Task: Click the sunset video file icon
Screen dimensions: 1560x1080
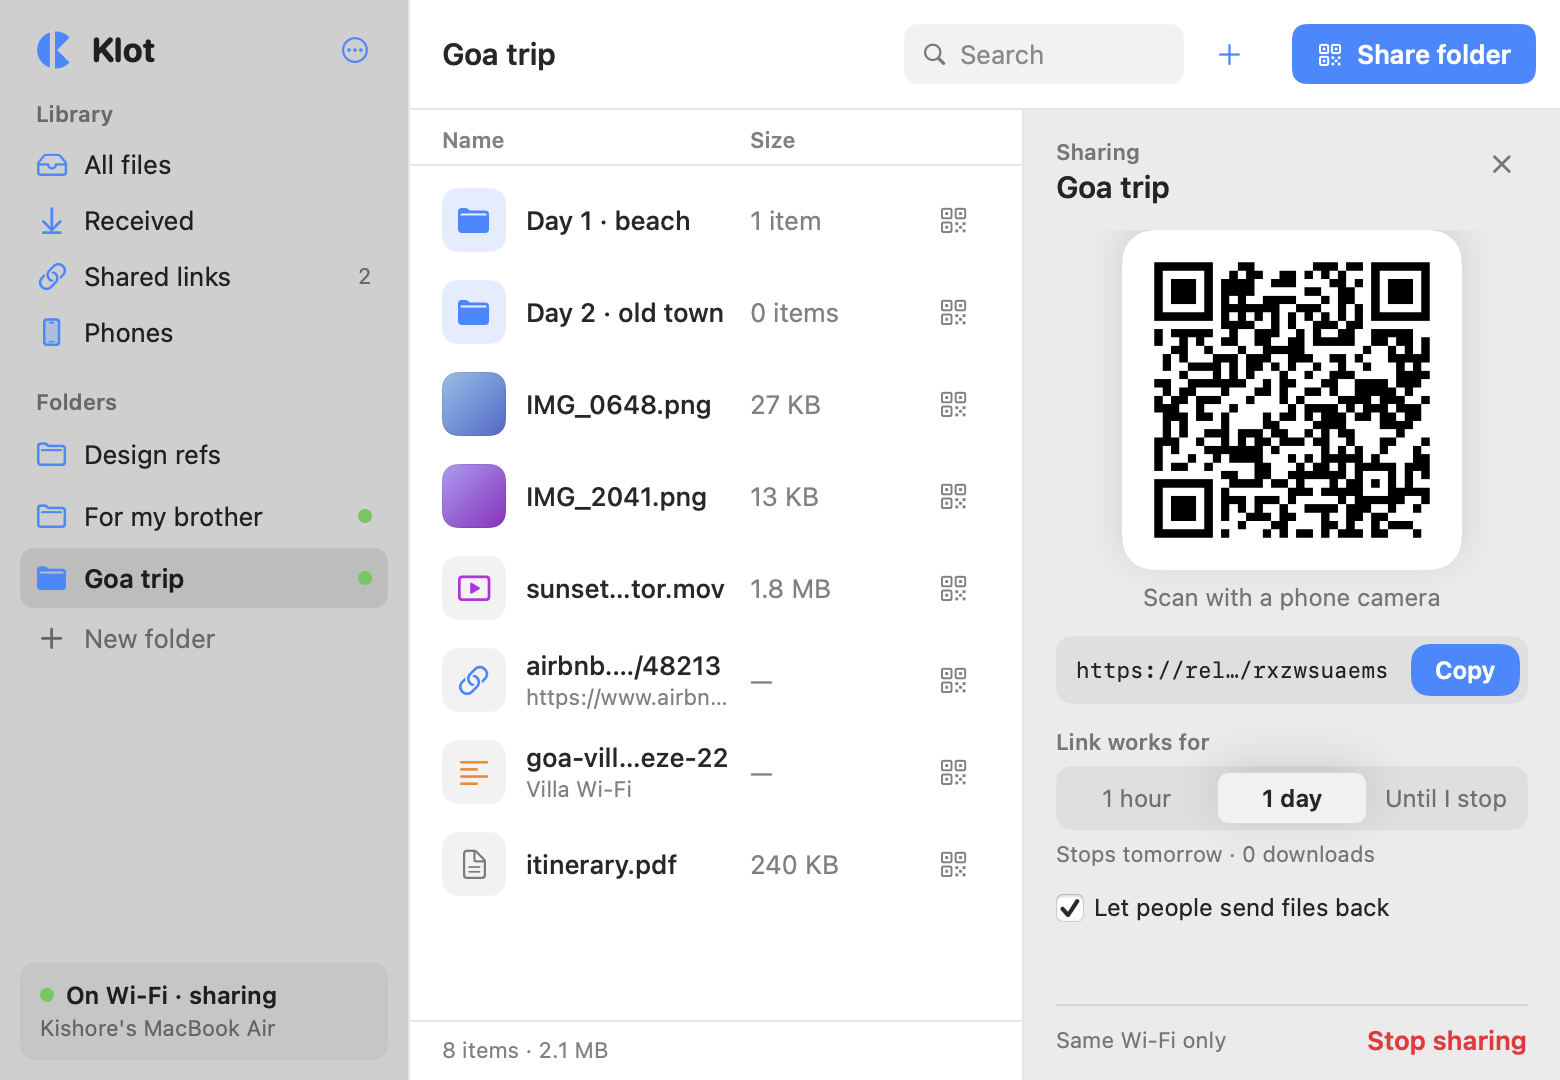Action: tap(474, 589)
